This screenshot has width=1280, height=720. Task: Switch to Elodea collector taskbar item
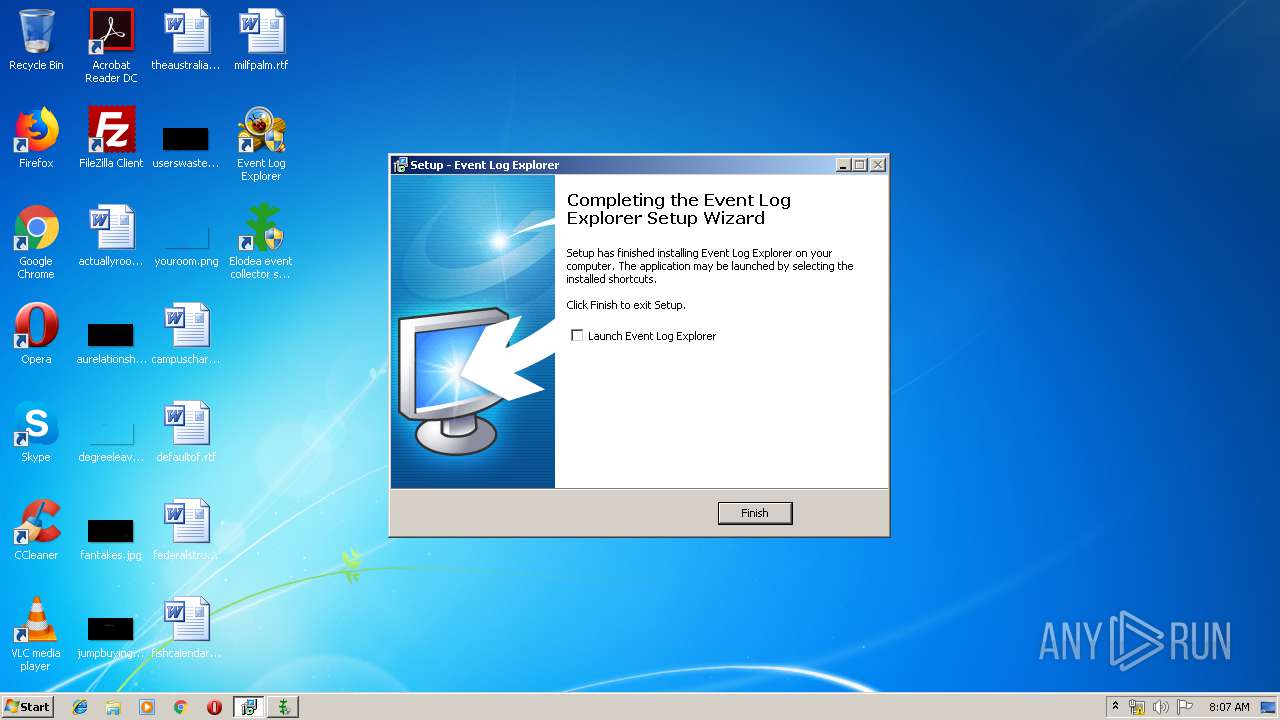tap(283, 707)
